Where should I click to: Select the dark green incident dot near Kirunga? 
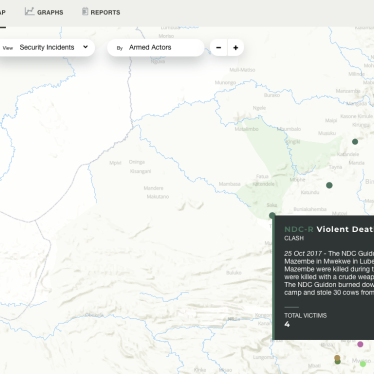point(355,142)
